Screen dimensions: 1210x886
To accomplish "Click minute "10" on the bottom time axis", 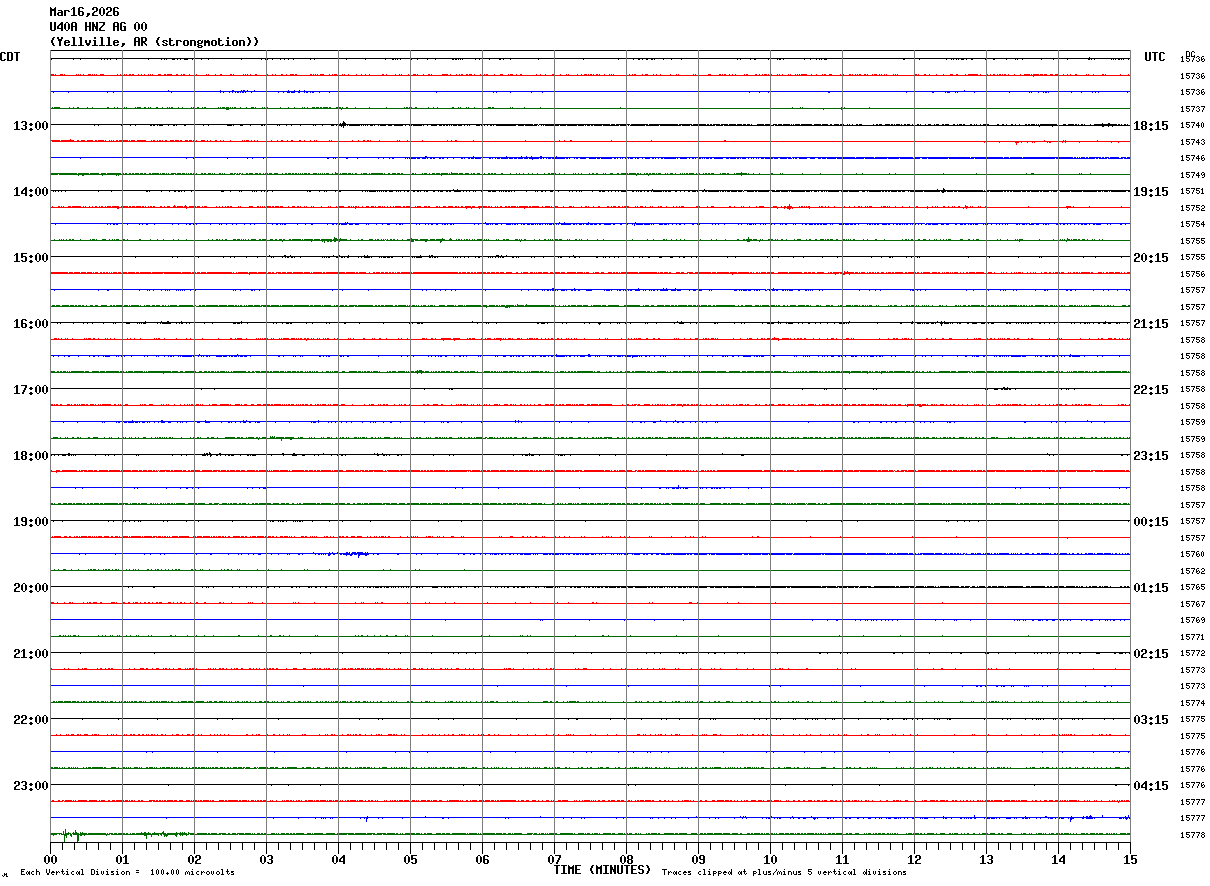I will tap(770, 860).
